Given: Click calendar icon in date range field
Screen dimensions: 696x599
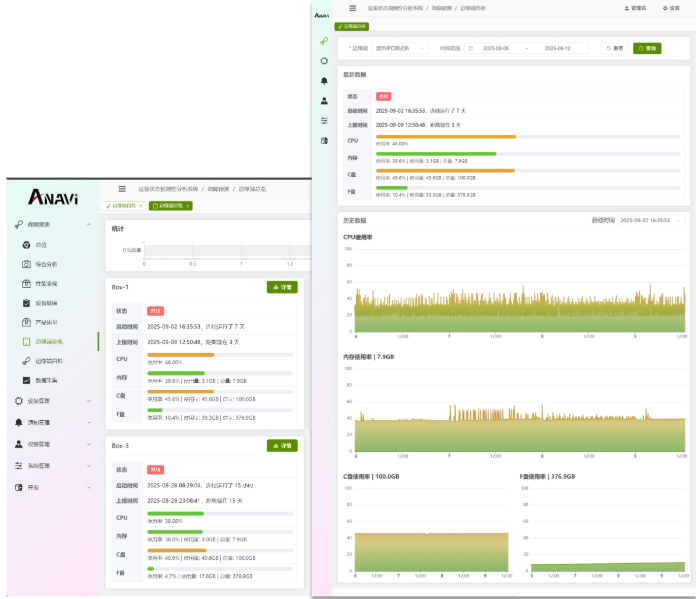Looking at the screenshot, I should (x=471, y=48).
